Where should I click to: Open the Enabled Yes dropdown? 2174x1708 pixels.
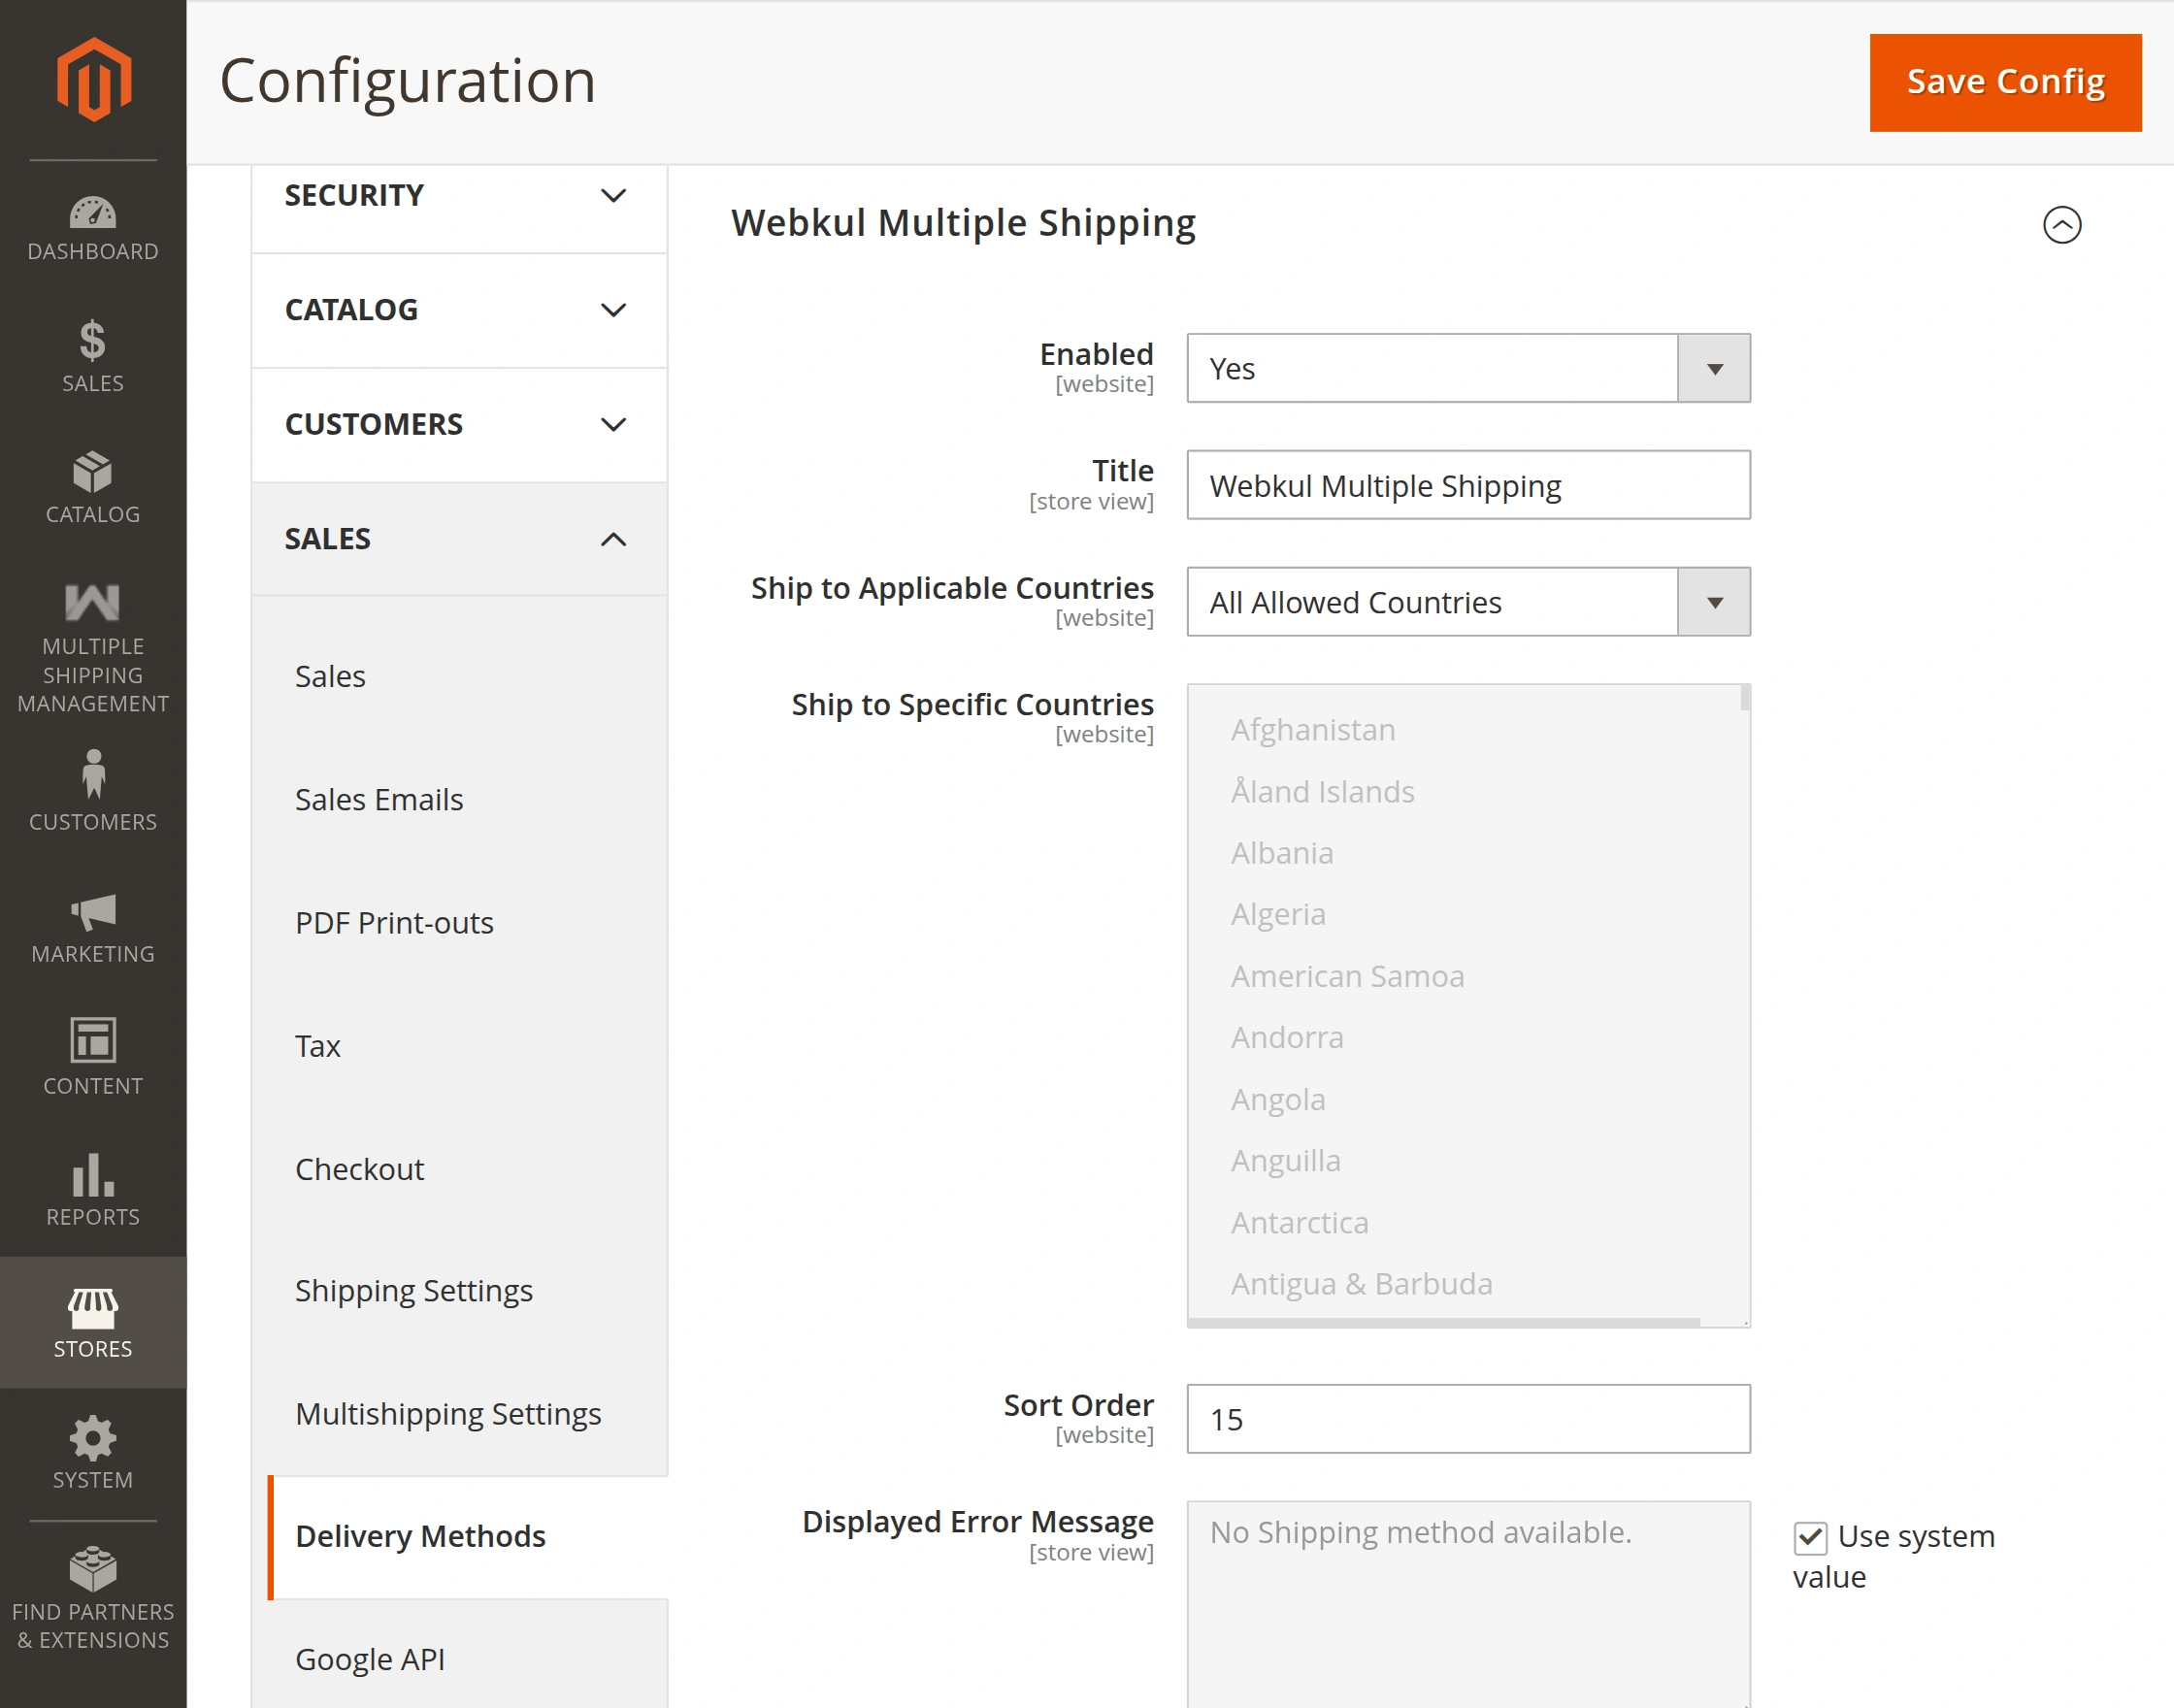[x=1468, y=368]
